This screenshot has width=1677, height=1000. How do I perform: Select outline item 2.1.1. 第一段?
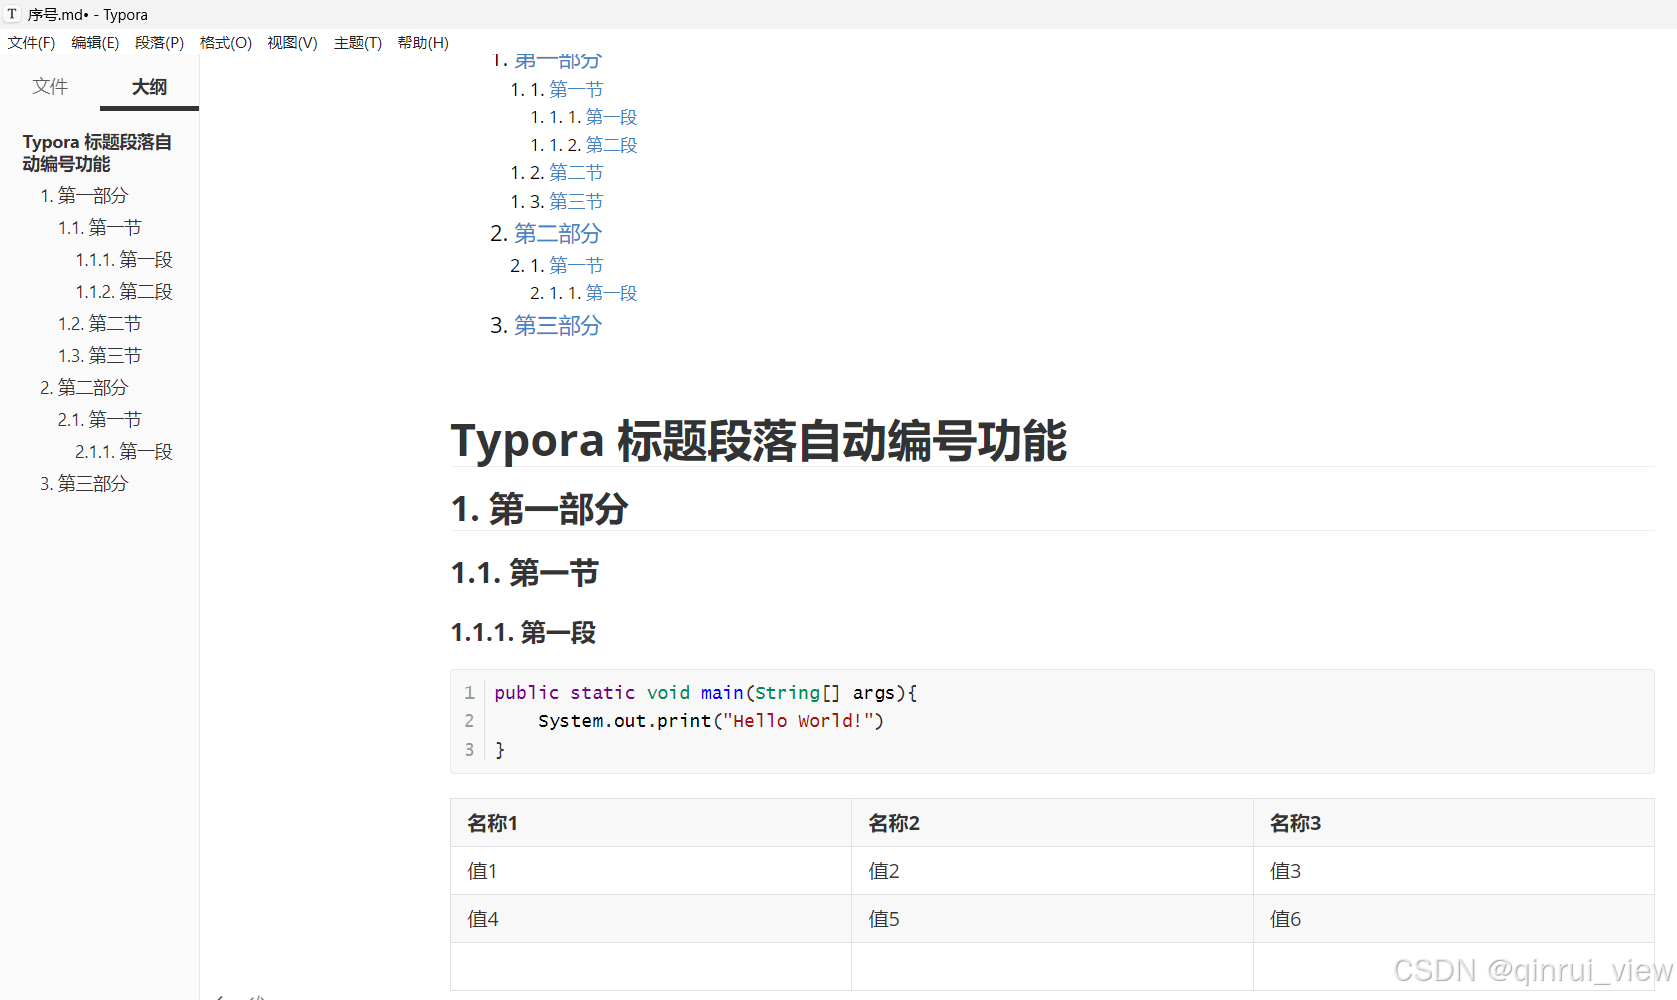[124, 451]
